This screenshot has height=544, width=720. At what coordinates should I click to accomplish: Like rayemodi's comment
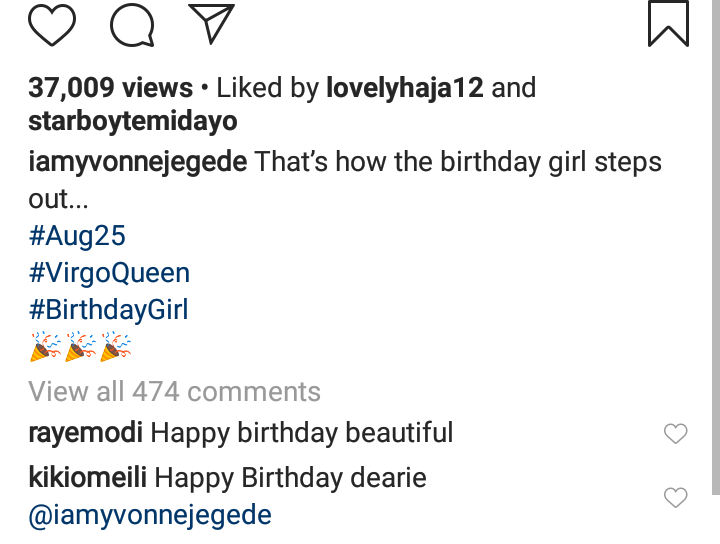click(676, 434)
